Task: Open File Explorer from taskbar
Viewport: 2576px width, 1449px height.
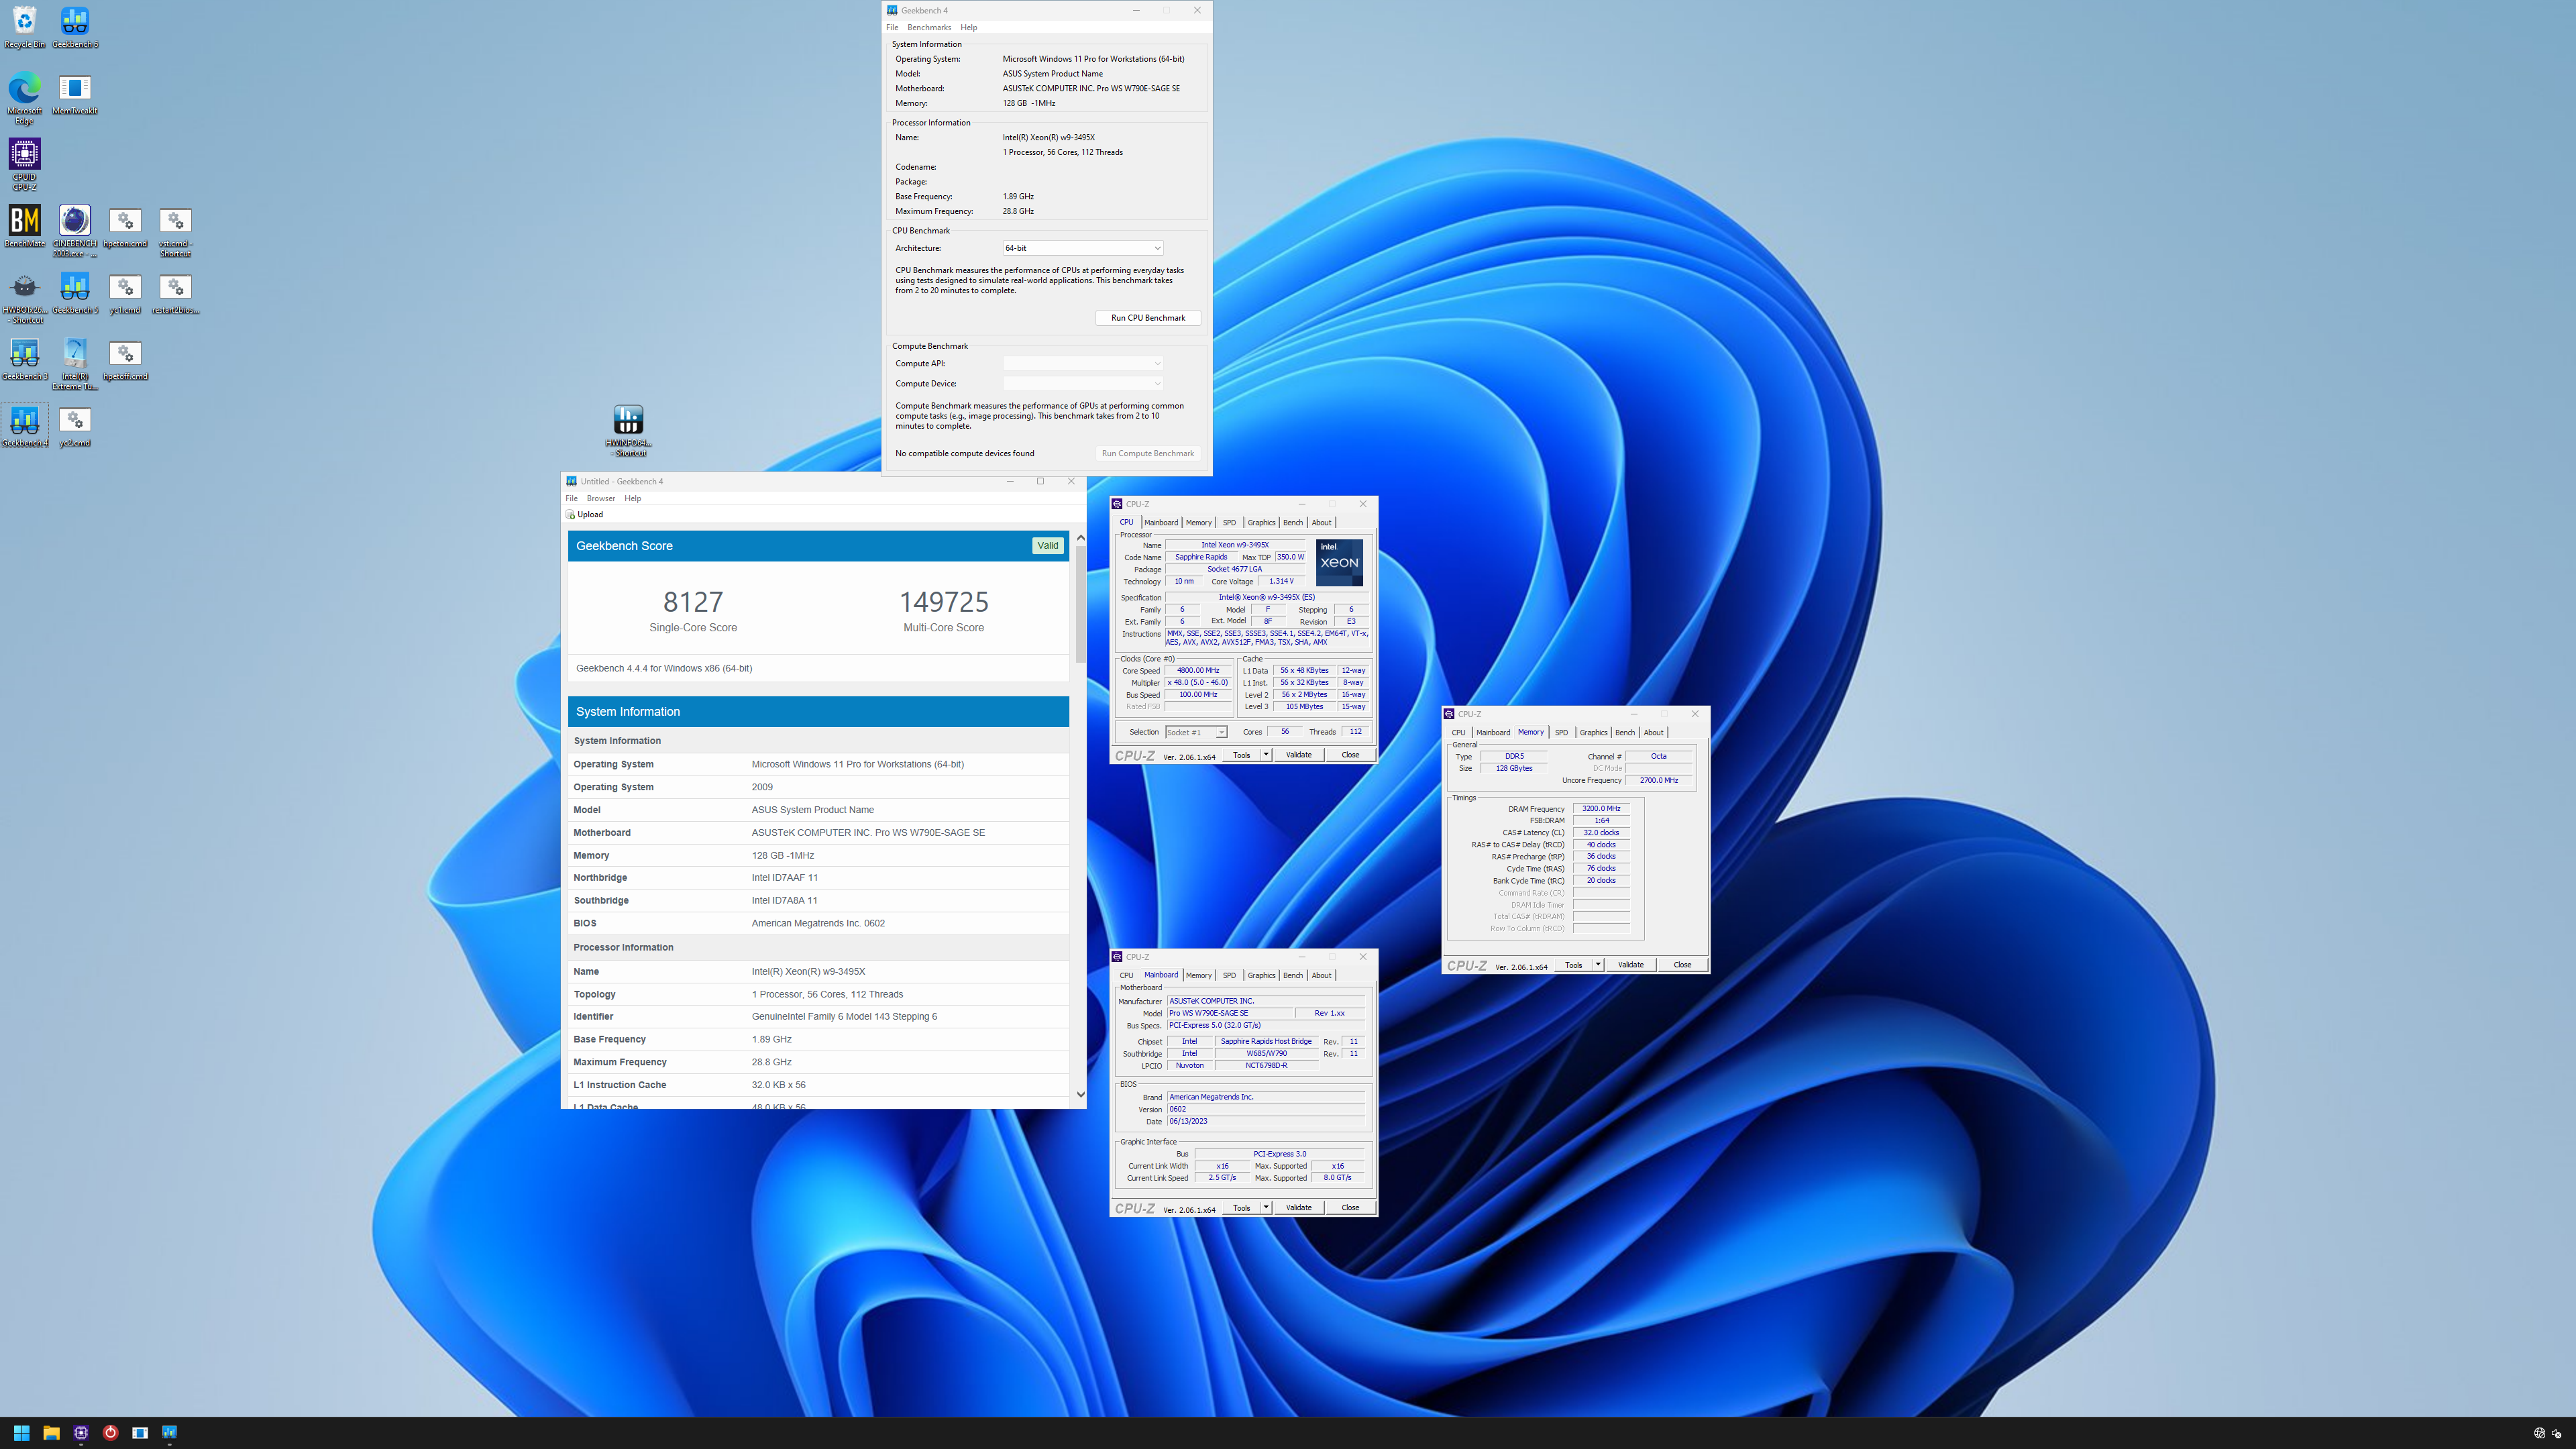Action: click(x=51, y=1432)
